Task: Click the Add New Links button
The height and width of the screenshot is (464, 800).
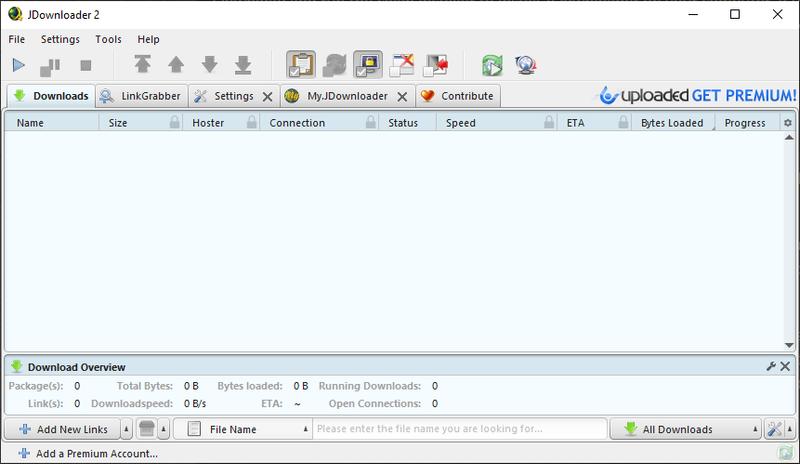Action: tap(63, 429)
